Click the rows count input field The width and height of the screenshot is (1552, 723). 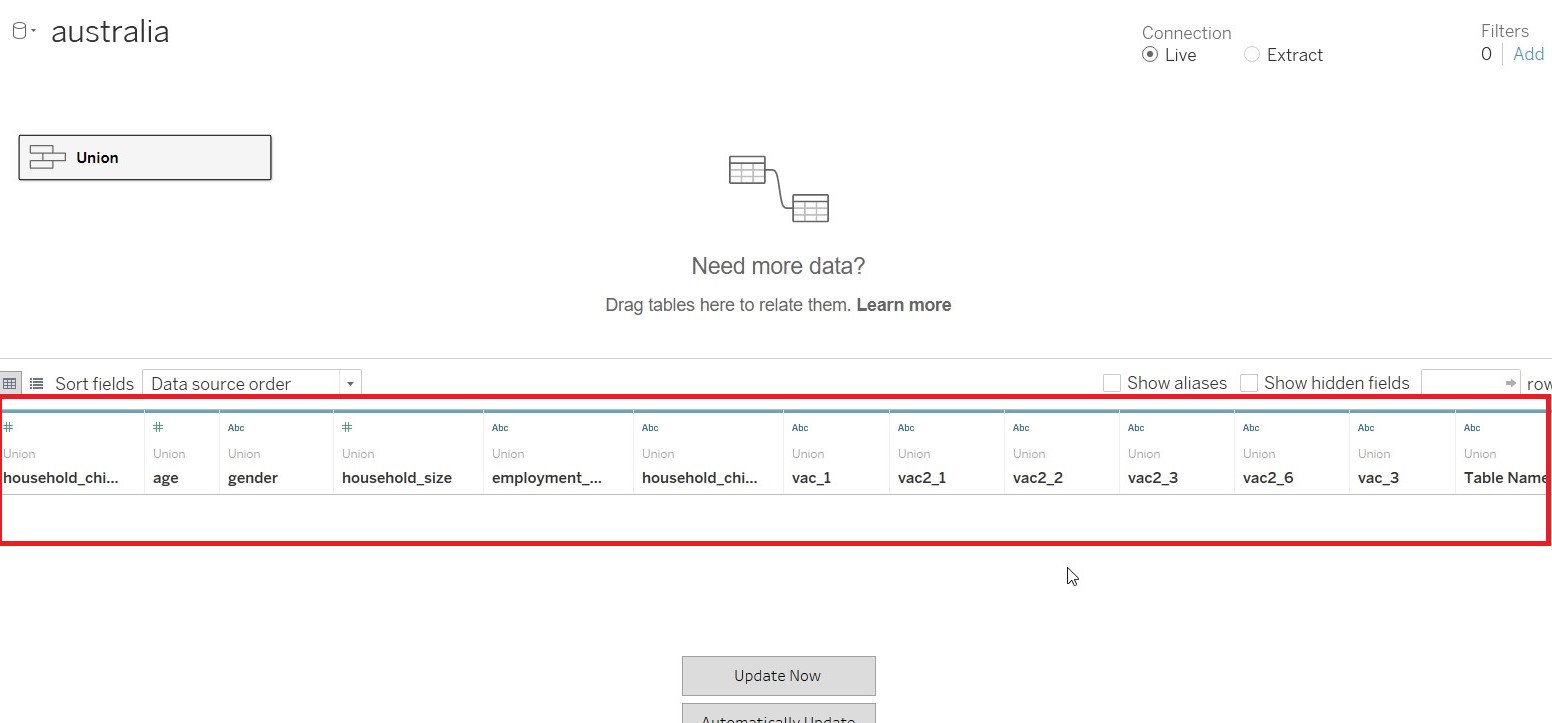point(1462,383)
